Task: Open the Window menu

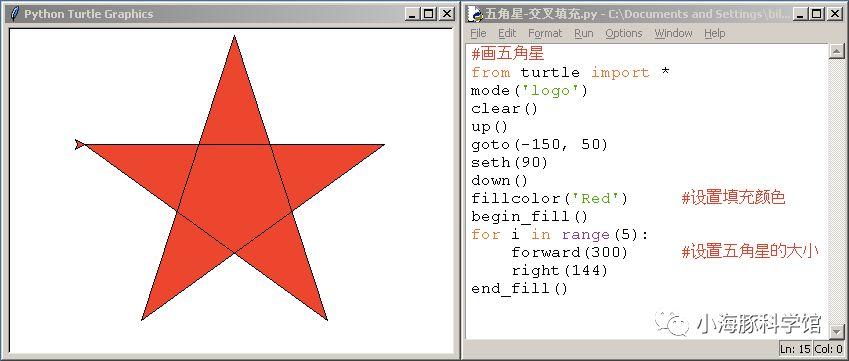Action: pyautogui.click(x=674, y=34)
